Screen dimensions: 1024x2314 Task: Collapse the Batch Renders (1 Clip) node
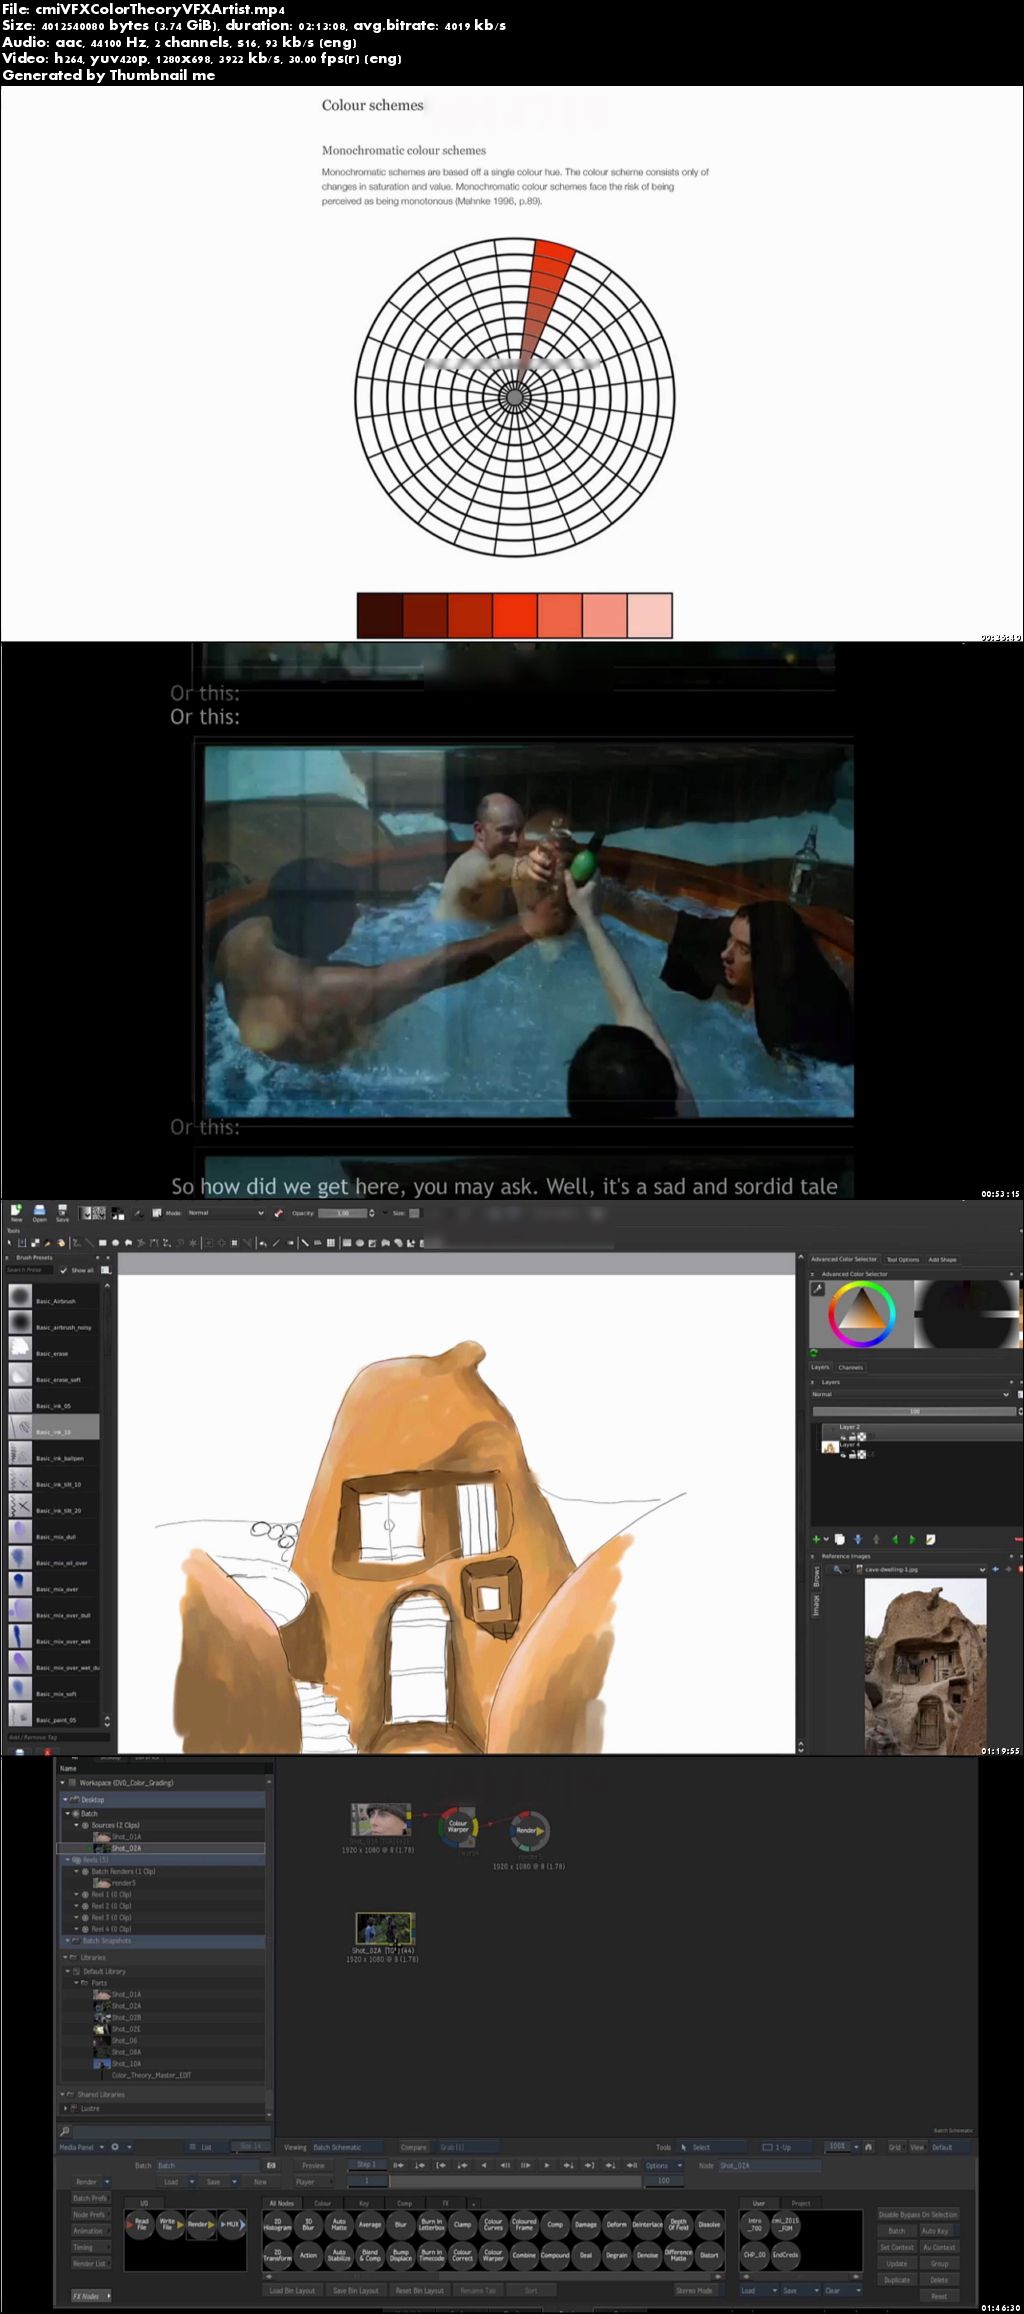[76, 1871]
